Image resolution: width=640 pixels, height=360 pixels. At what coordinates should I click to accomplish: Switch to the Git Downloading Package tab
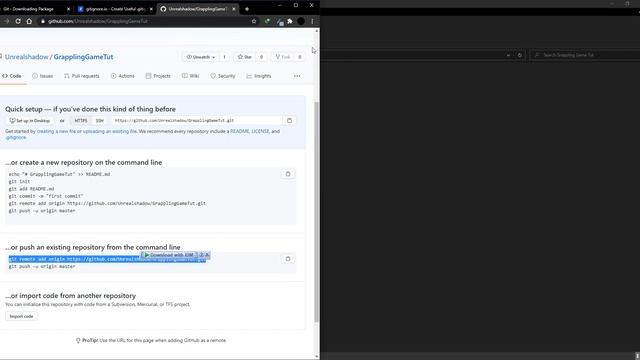(33, 9)
